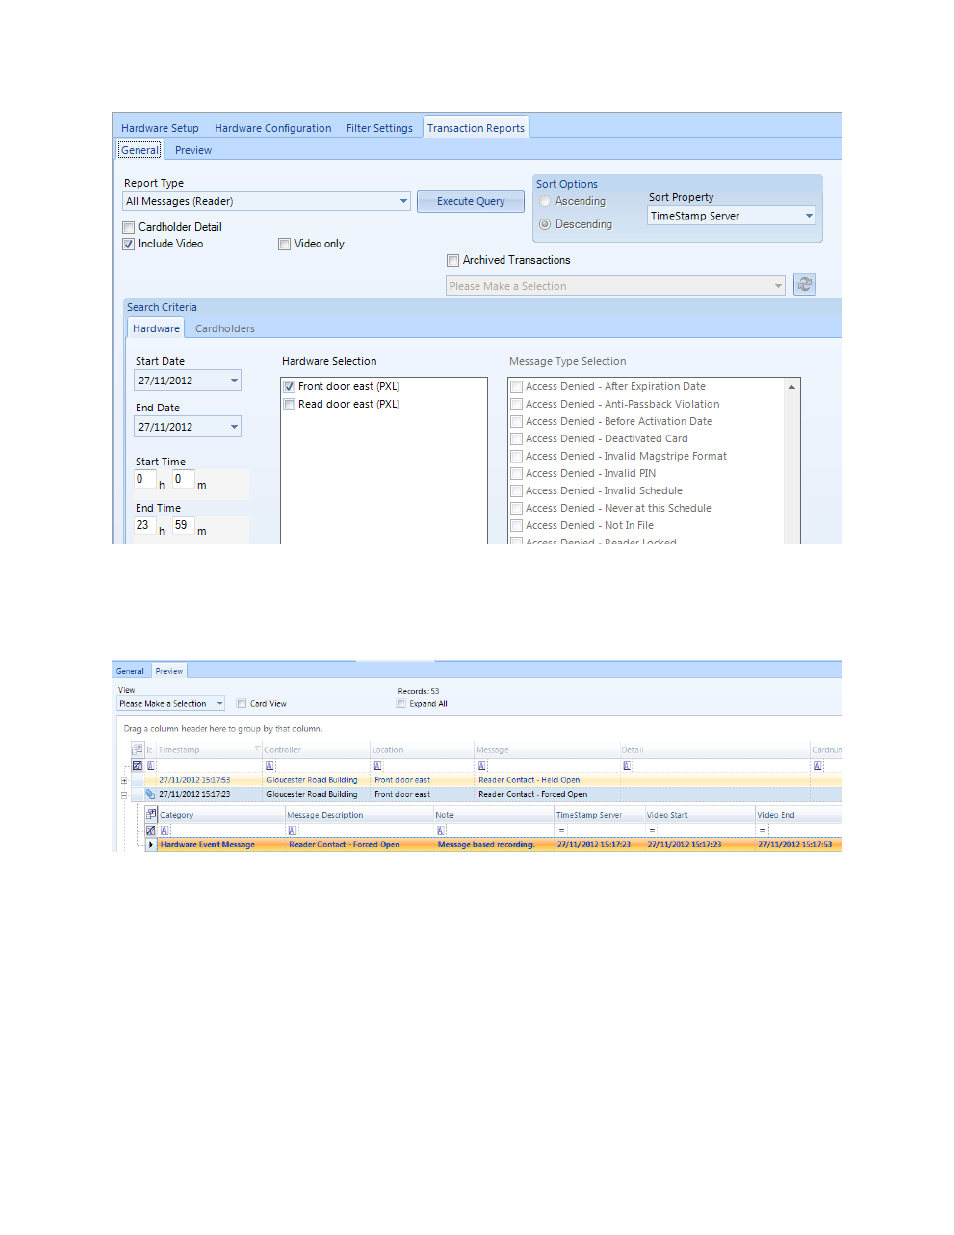
Task: Check Access Denied - Invalid PIN
Action: [x=516, y=474]
